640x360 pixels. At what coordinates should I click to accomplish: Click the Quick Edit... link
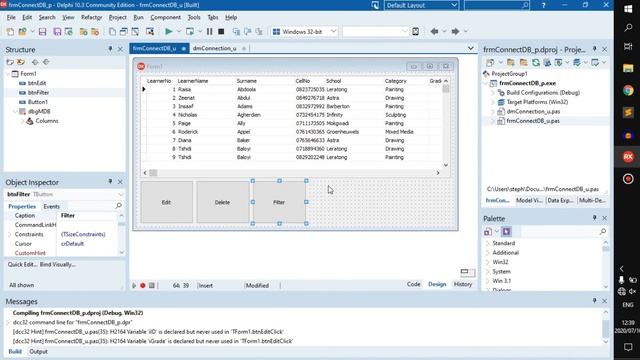click(x=22, y=264)
